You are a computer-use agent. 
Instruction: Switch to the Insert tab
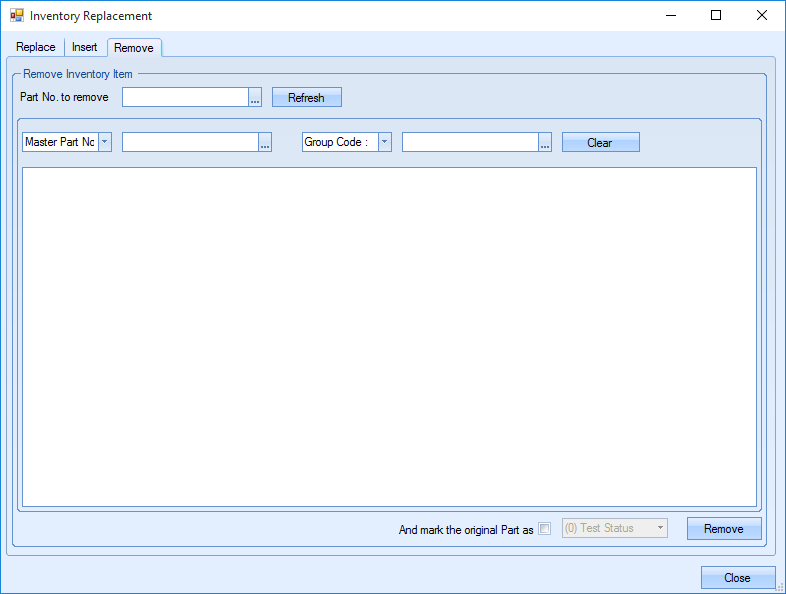click(x=85, y=48)
